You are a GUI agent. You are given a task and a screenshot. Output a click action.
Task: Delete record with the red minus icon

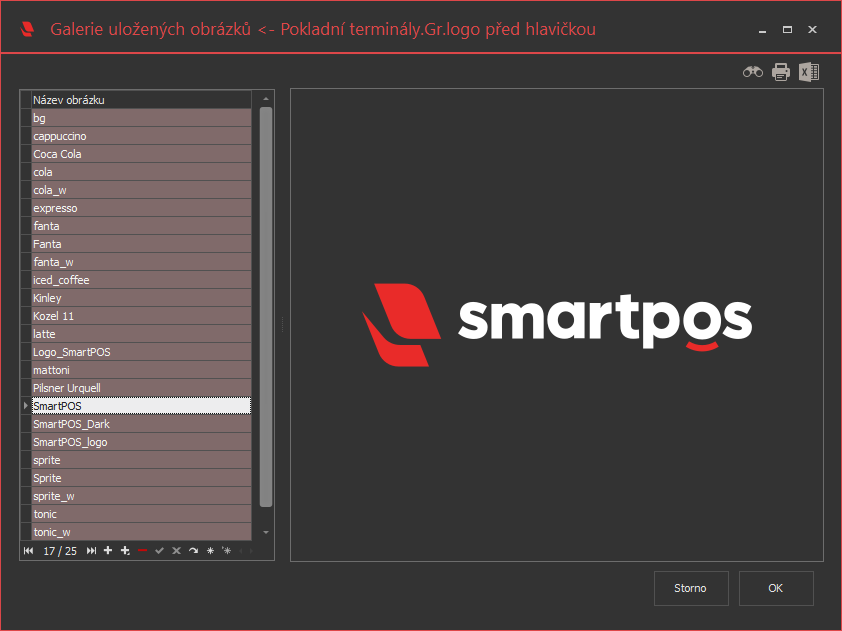[142, 550]
